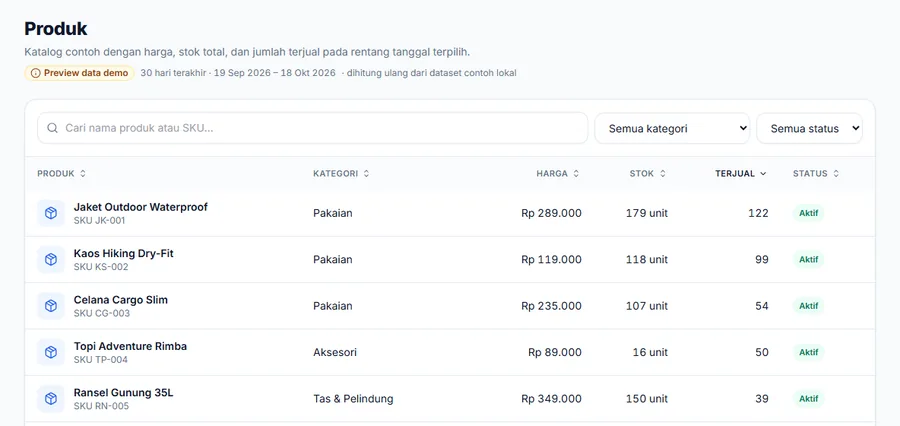Click the box icon for Kaos Hiking Dry-Fit

click(x=51, y=260)
